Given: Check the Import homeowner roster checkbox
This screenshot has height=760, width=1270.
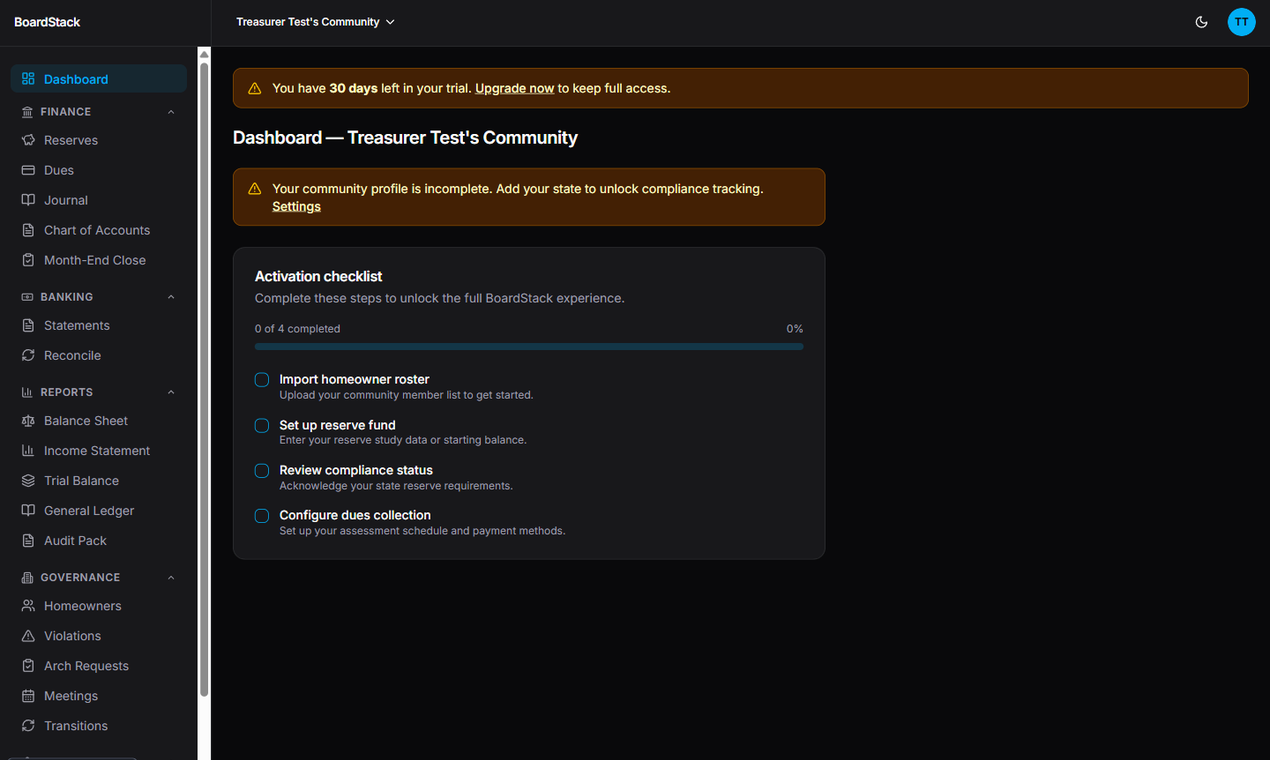Looking at the screenshot, I should (262, 380).
